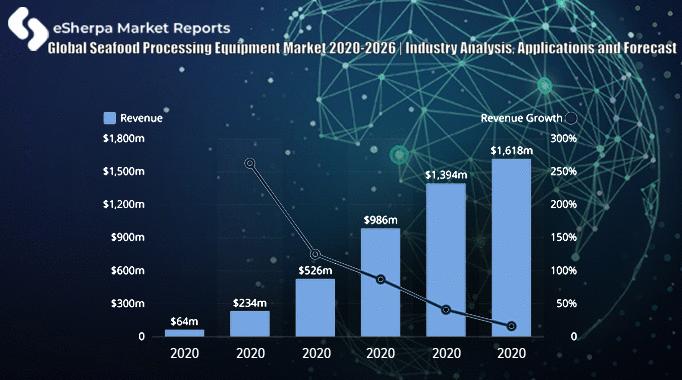Image resolution: width=682 pixels, height=380 pixels.
Task: Select the $234m revenue bar
Action: [x=250, y=323]
